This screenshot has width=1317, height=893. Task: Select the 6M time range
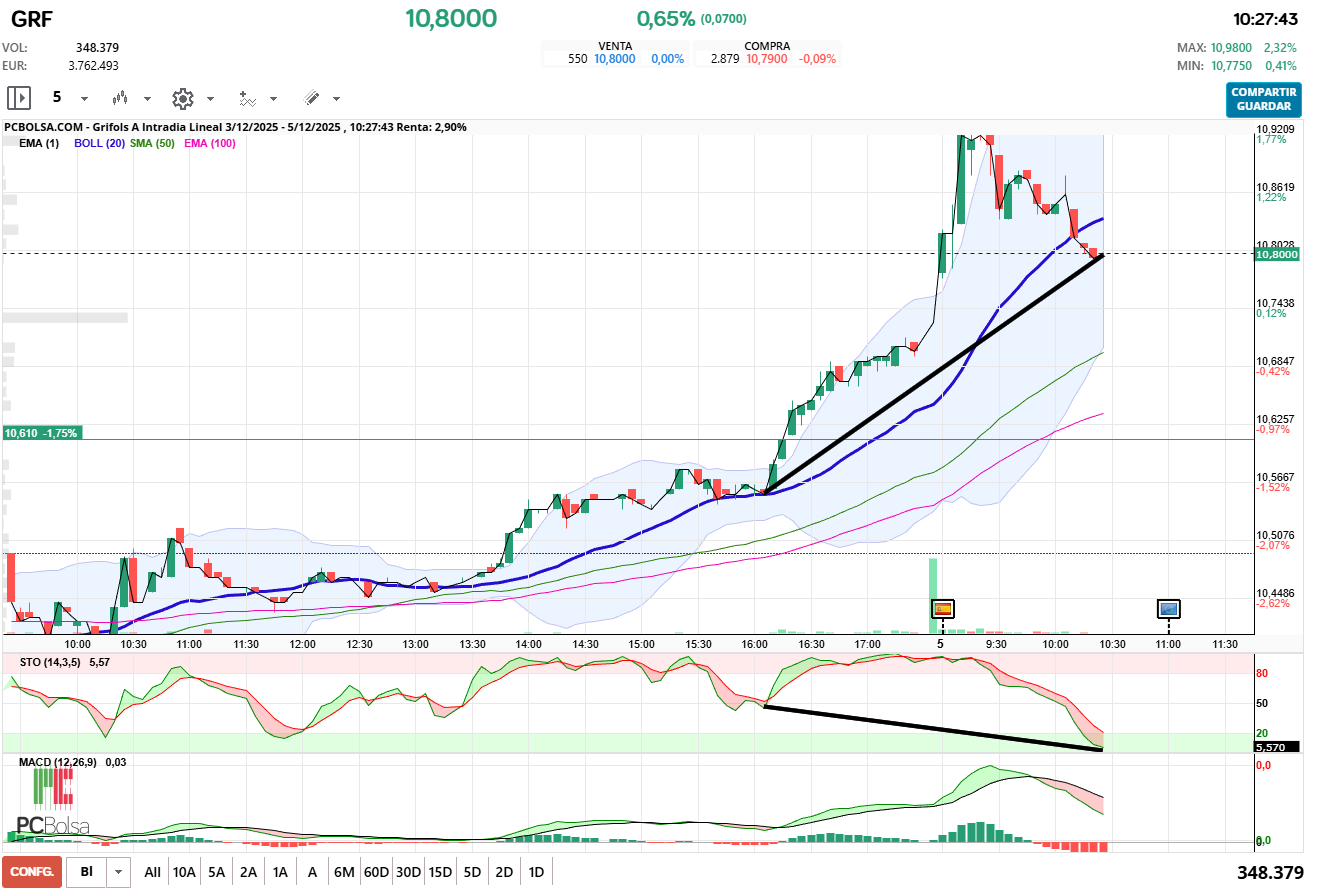(x=344, y=872)
